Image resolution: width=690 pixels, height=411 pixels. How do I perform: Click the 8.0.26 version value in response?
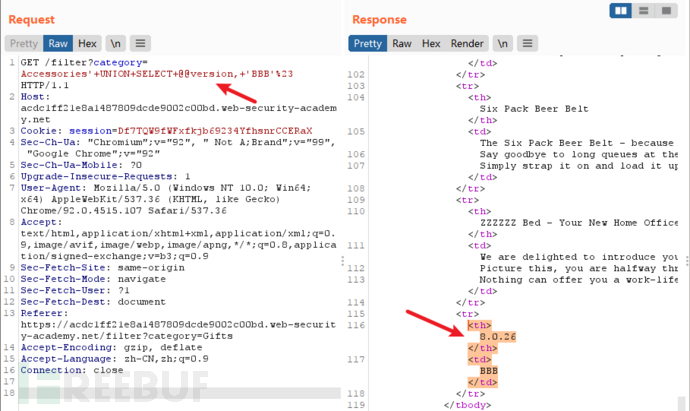(x=498, y=337)
